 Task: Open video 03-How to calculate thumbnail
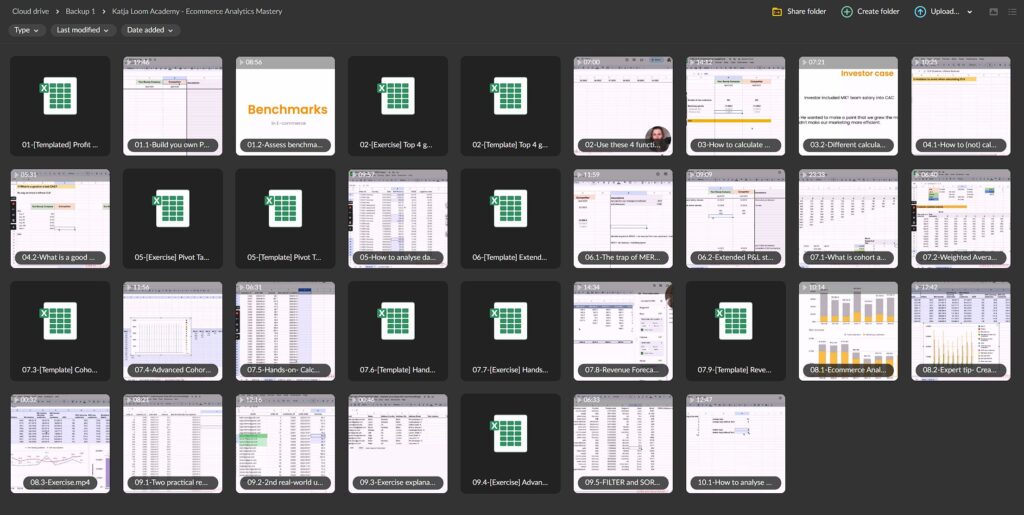[x=735, y=106]
